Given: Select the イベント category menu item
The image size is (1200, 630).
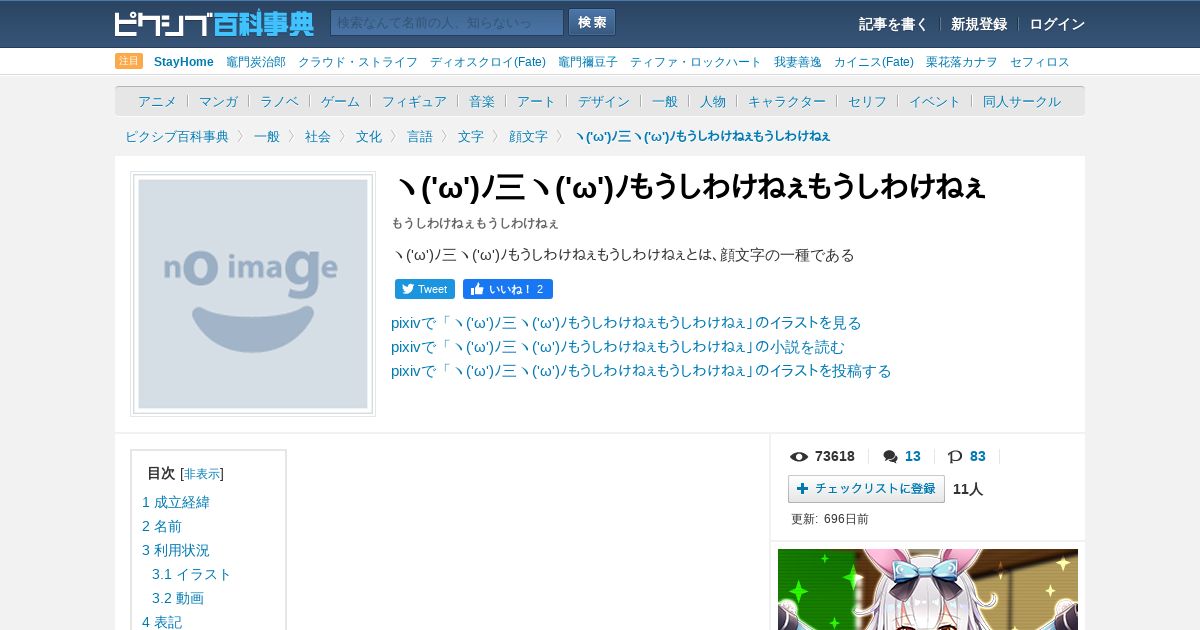Looking at the screenshot, I should (935, 101).
